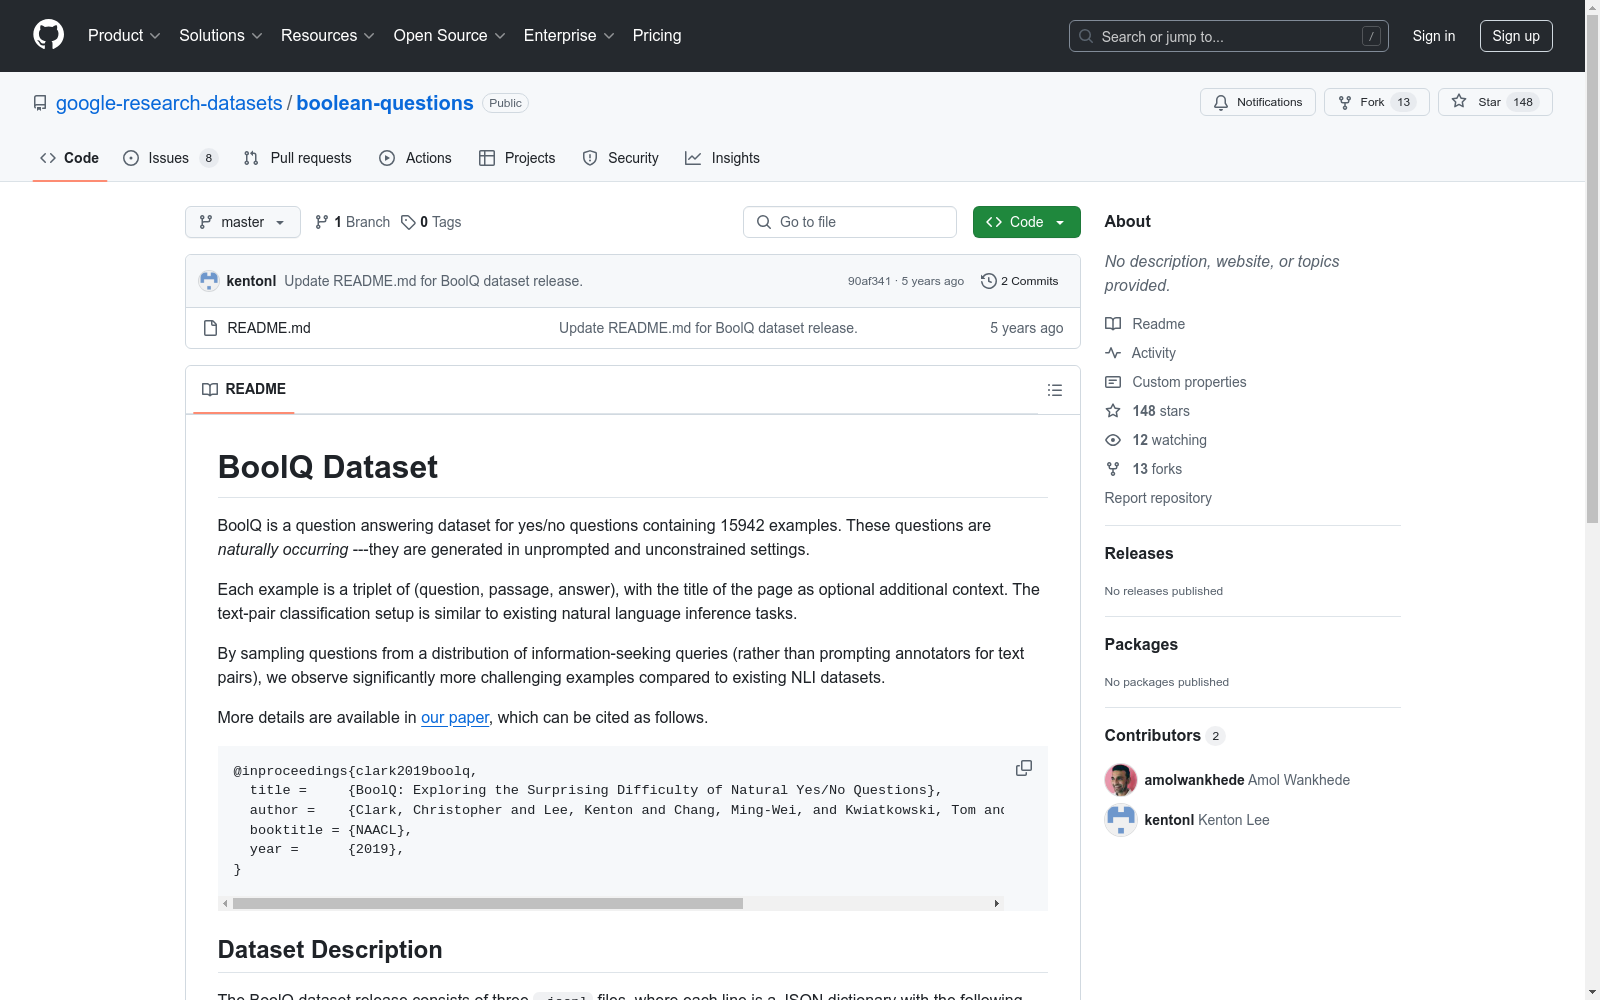The height and width of the screenshot is (1000, 1600).
Task: Click the Go to file search field
Action: [850, 222]
